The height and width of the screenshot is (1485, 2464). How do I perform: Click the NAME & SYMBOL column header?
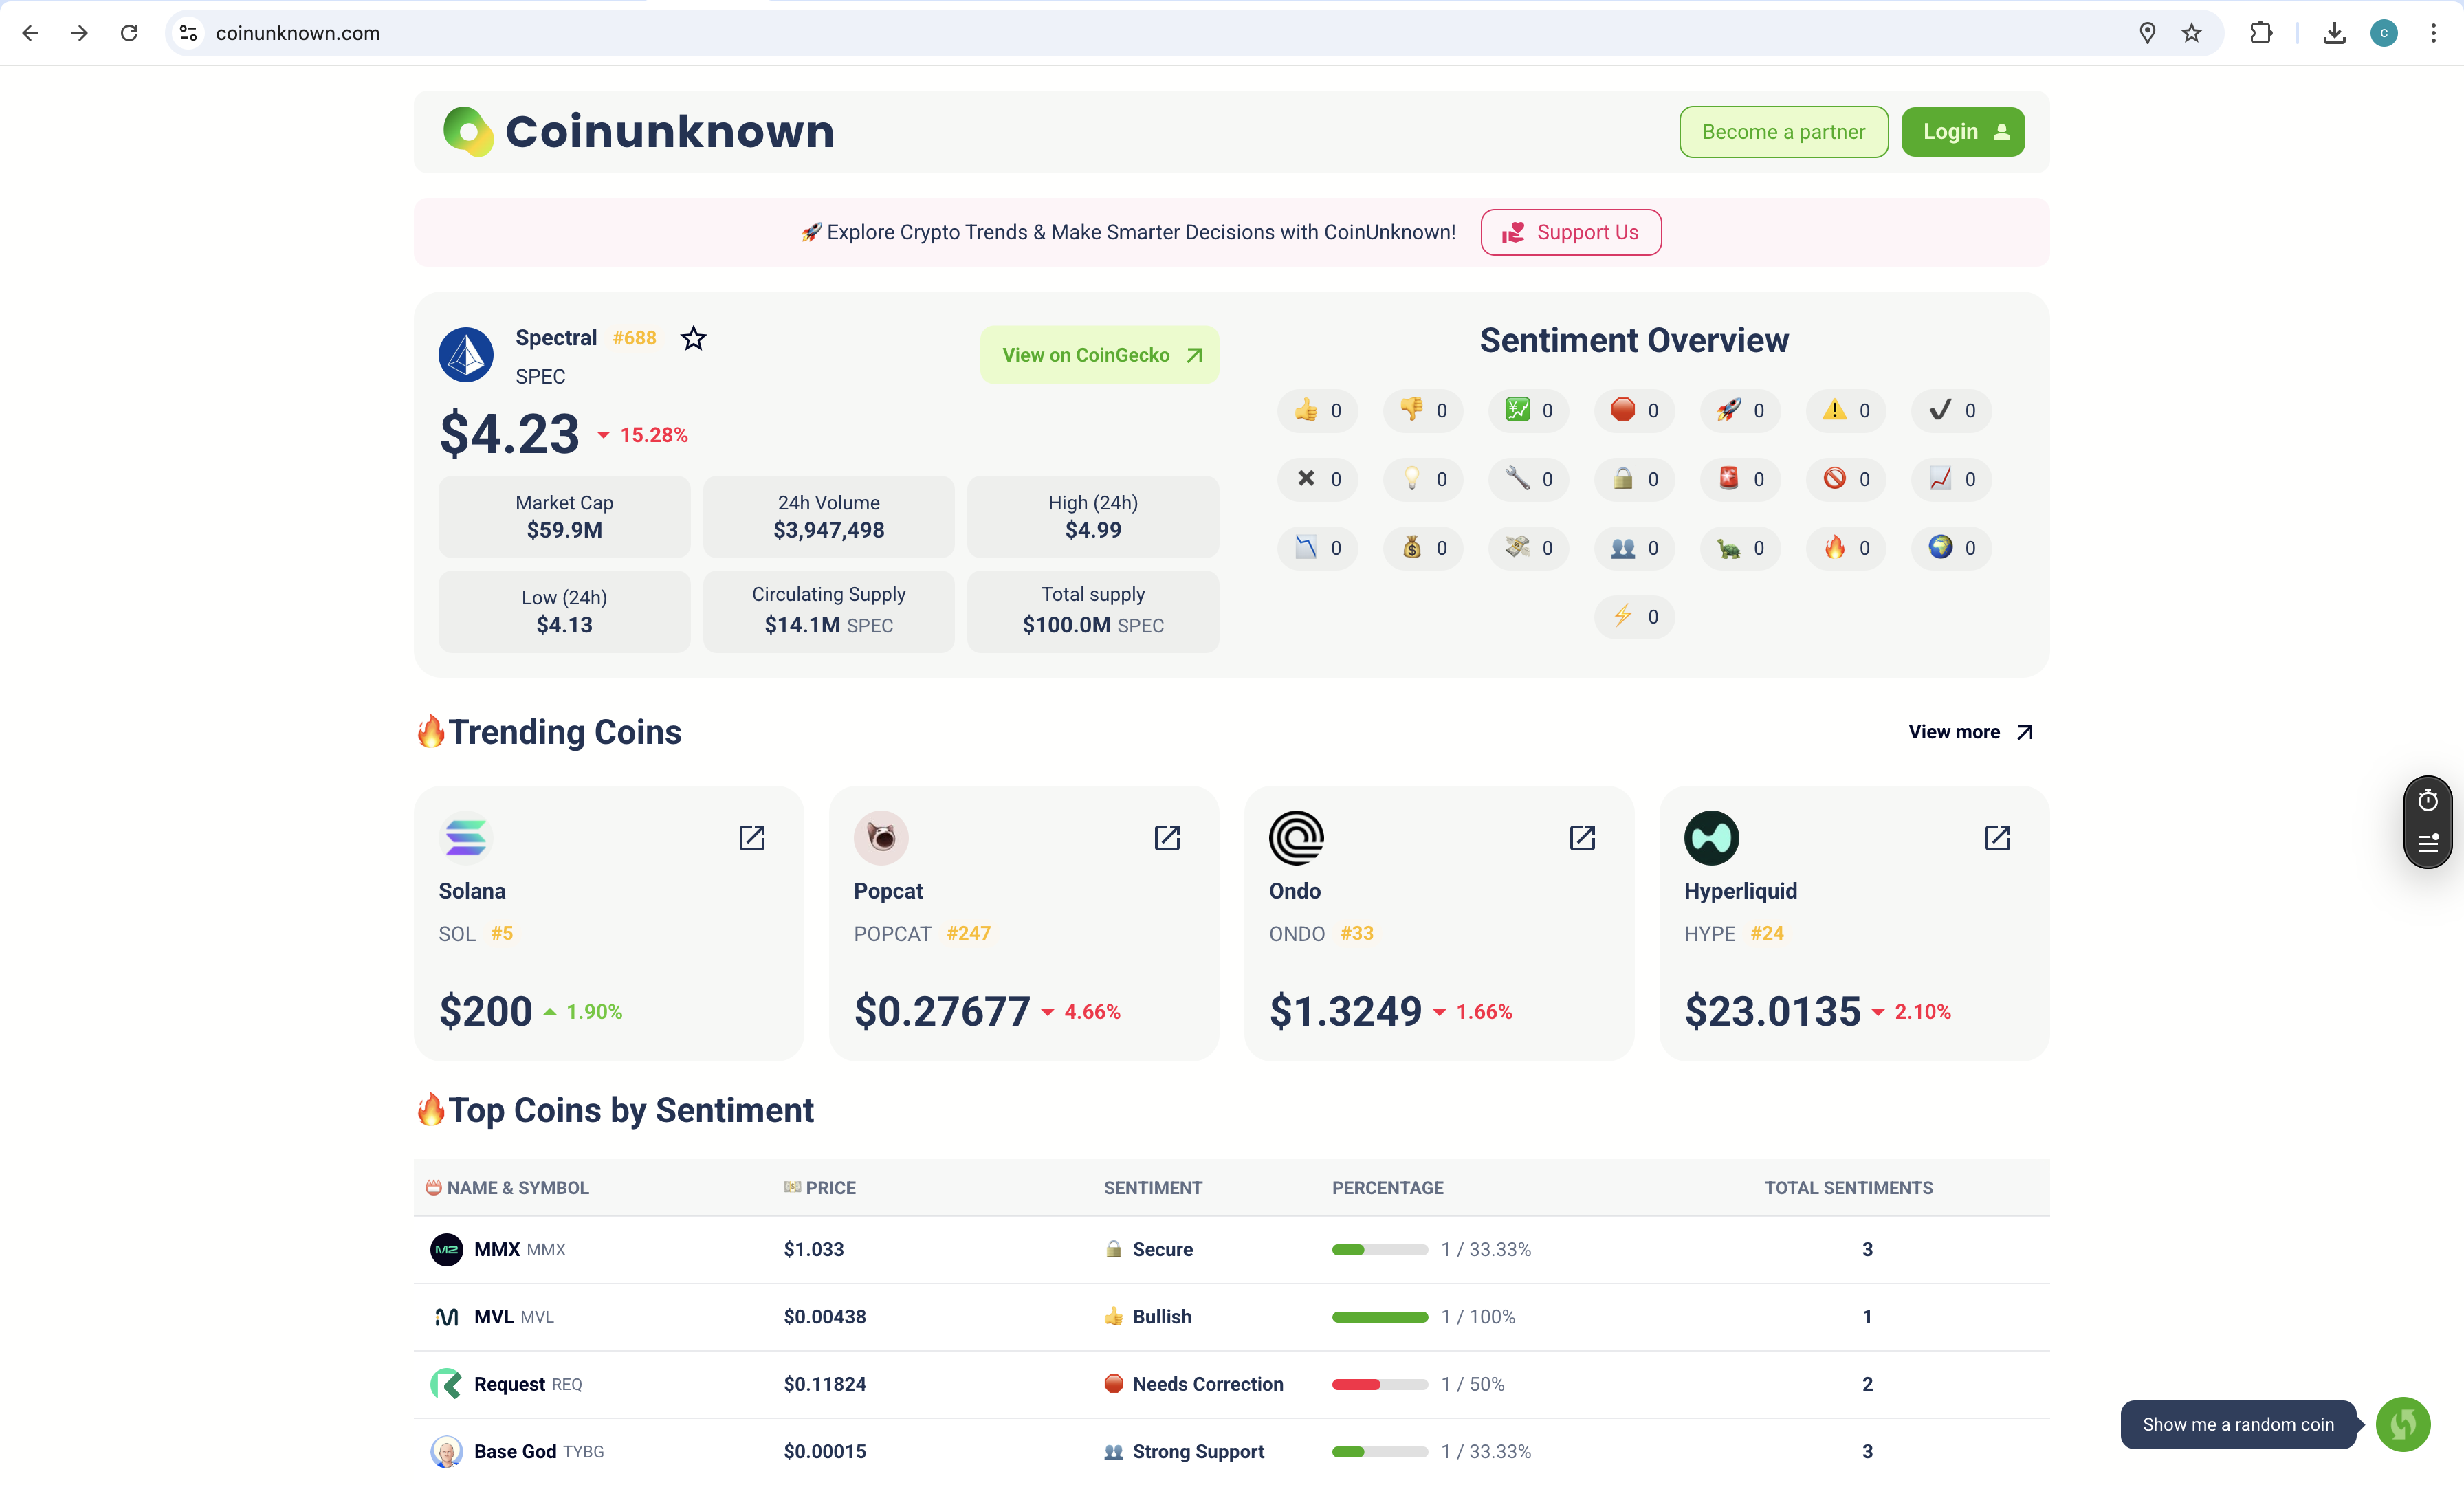pos(507,1188)
